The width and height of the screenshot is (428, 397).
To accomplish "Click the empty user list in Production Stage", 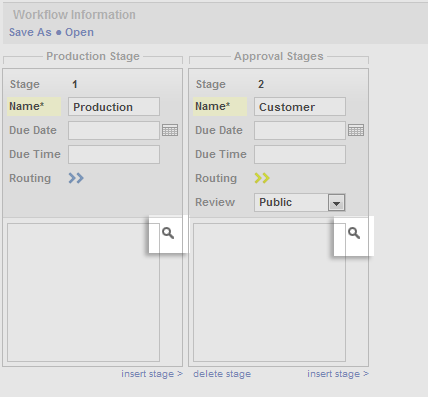I will (x=83, y=292).
